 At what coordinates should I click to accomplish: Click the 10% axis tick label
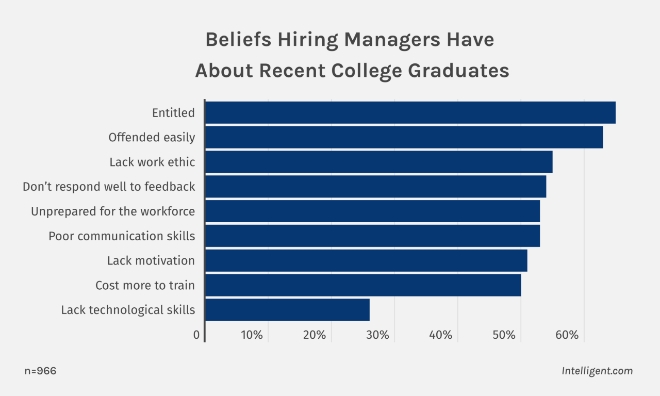point(252,335)
